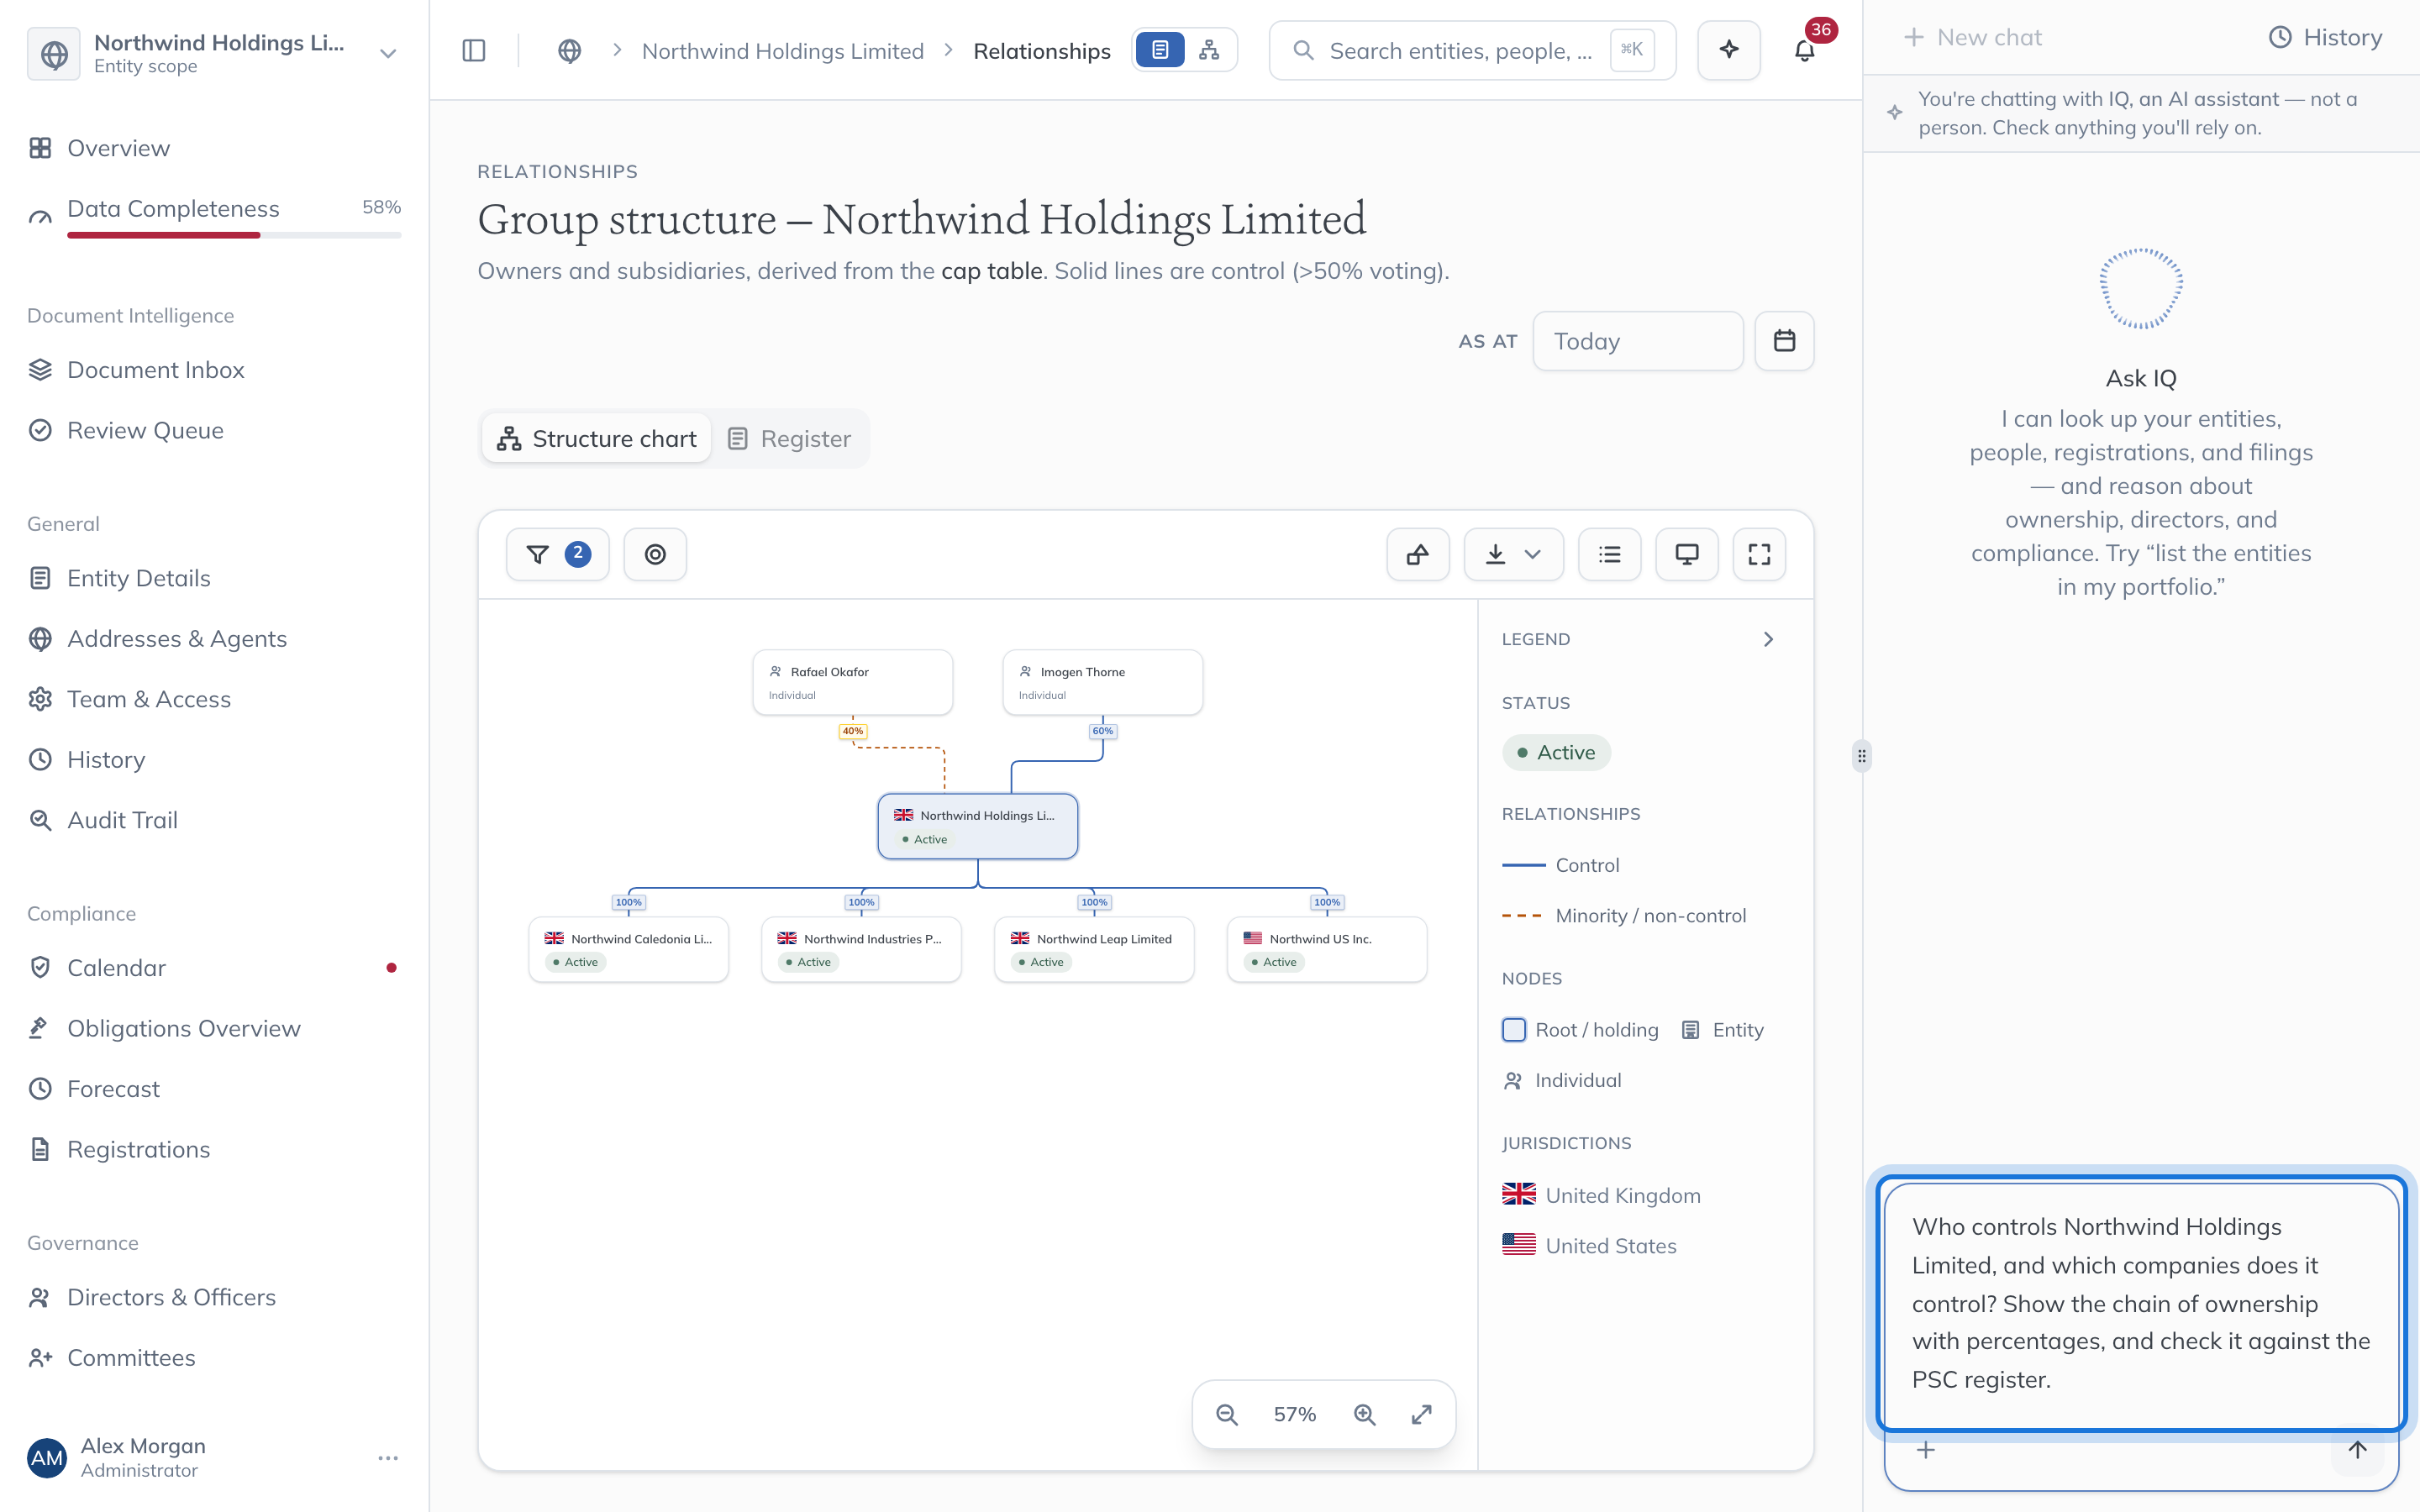Open Alex Morgan user options menu
Screen dimensions: 2420x1512
[388, 1458]
